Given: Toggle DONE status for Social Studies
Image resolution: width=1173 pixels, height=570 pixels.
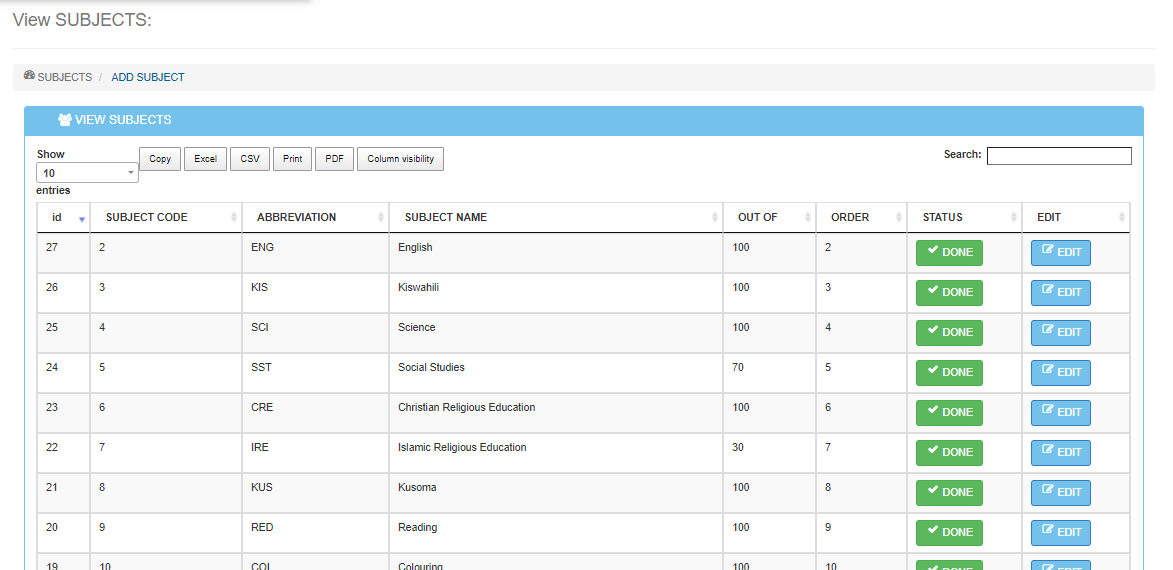Looking at the screenshot, I should click(x=949, y=373).
